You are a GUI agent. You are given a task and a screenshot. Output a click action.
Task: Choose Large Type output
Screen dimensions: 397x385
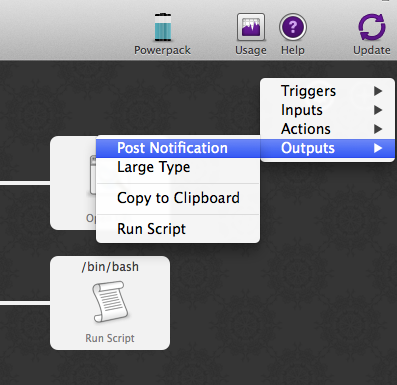click(178, 167)
